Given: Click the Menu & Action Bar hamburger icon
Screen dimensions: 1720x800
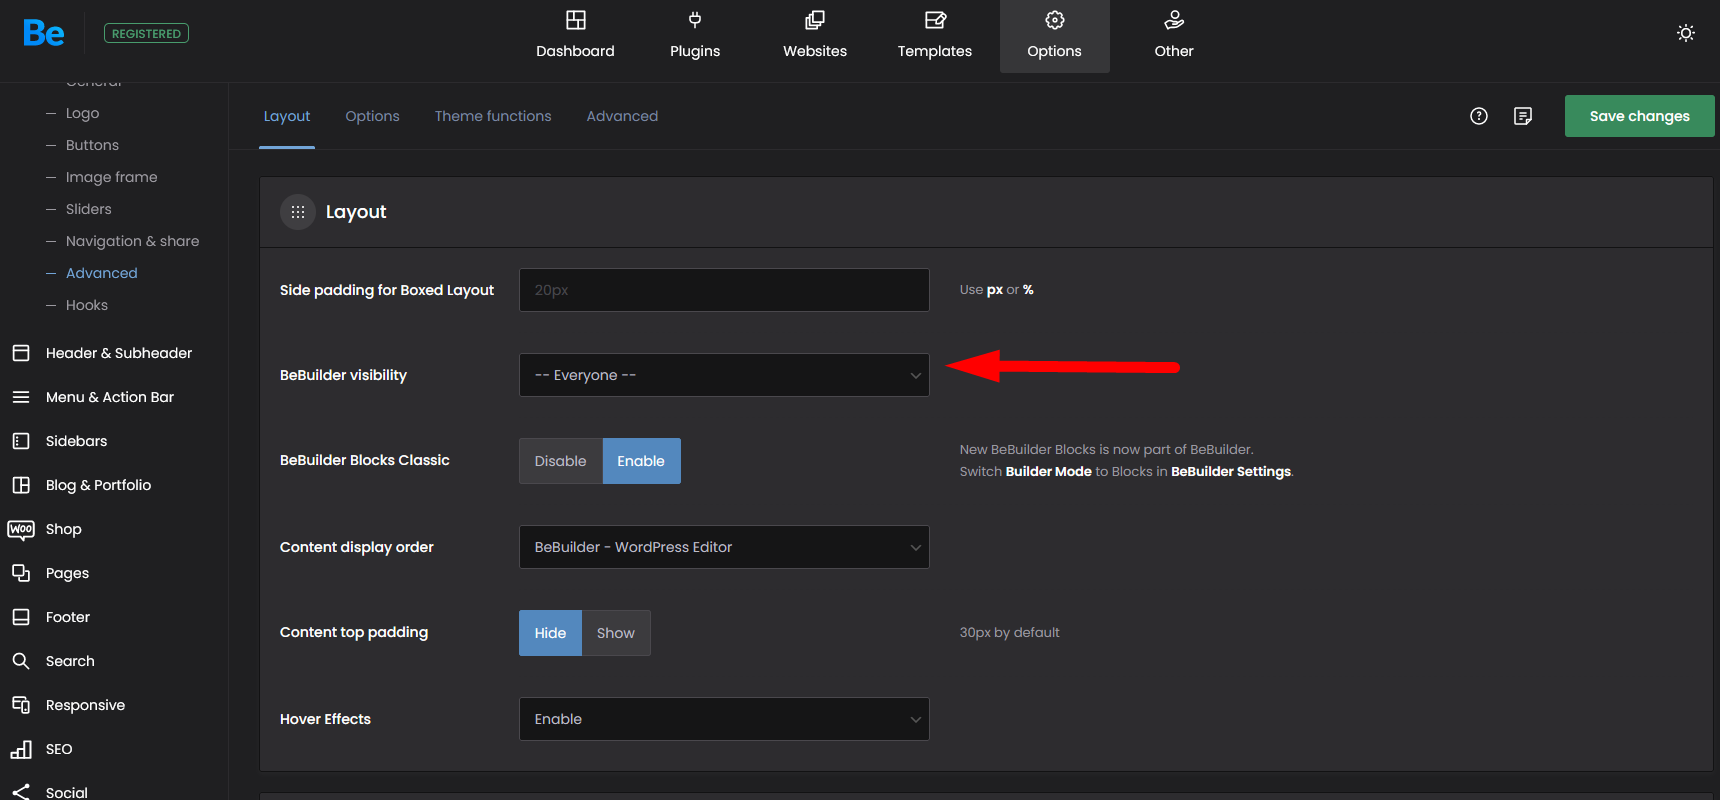Looking at the screenshot, I should pyautogui.click(x=21, y=397).
